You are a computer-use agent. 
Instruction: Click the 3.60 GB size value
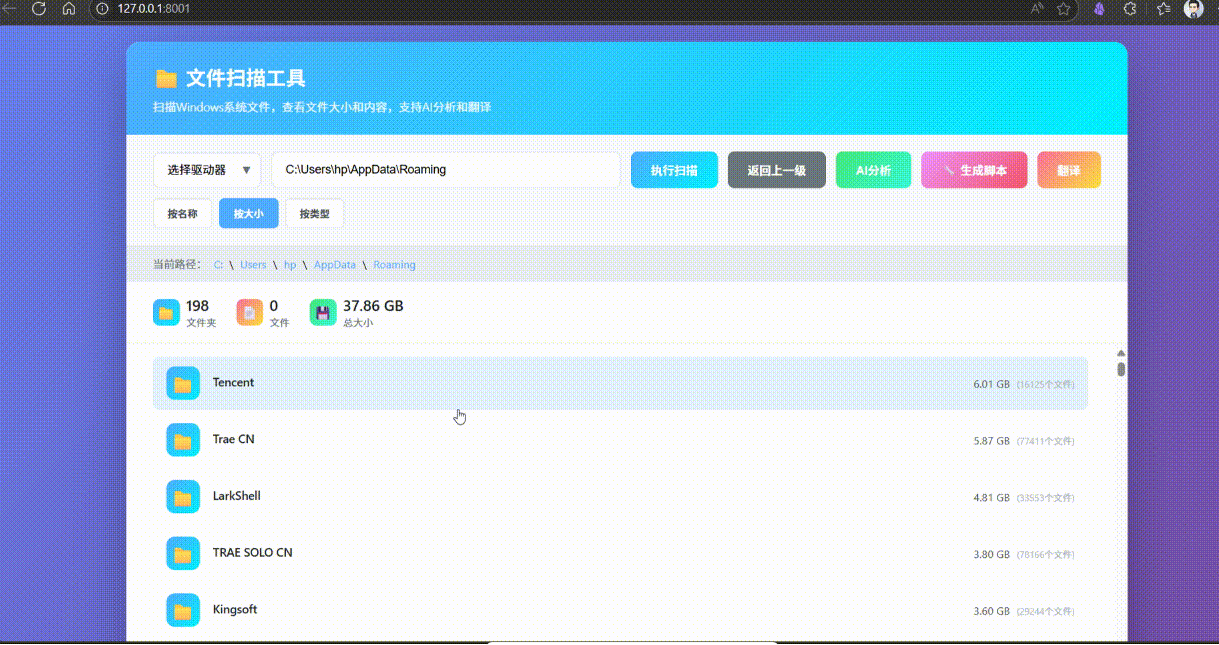pyautogui.click(x=991, y=611)
